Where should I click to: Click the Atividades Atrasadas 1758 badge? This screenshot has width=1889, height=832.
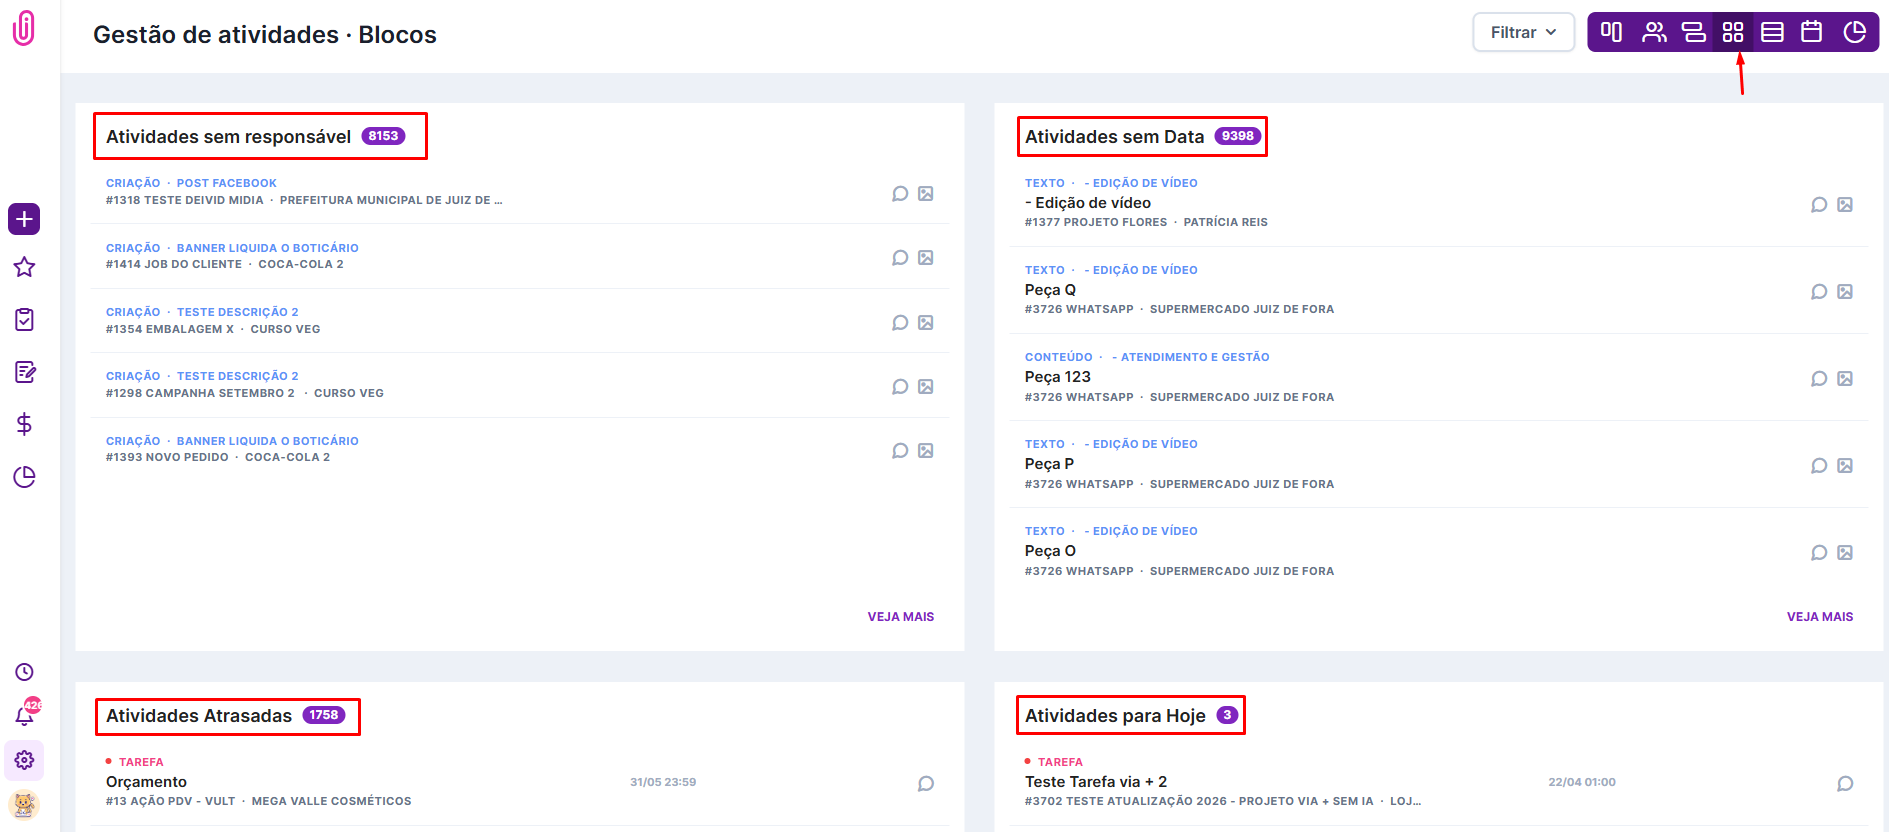(x=324, y=715)
